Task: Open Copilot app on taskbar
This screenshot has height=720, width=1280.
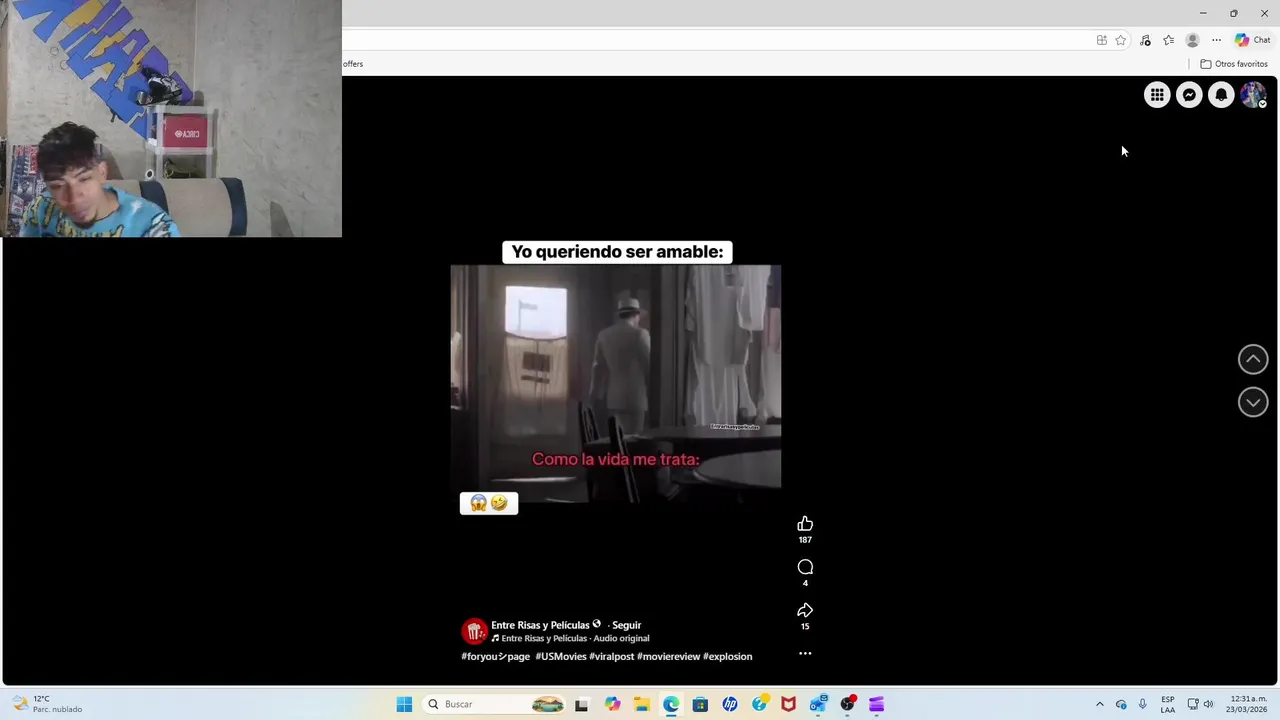Action: click(612, 704)
